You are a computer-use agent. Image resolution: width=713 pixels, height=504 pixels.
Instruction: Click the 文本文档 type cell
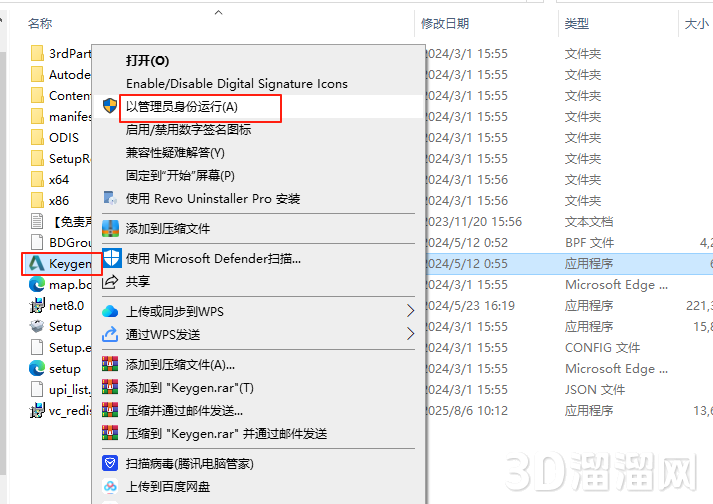click(x=589, y=222)
